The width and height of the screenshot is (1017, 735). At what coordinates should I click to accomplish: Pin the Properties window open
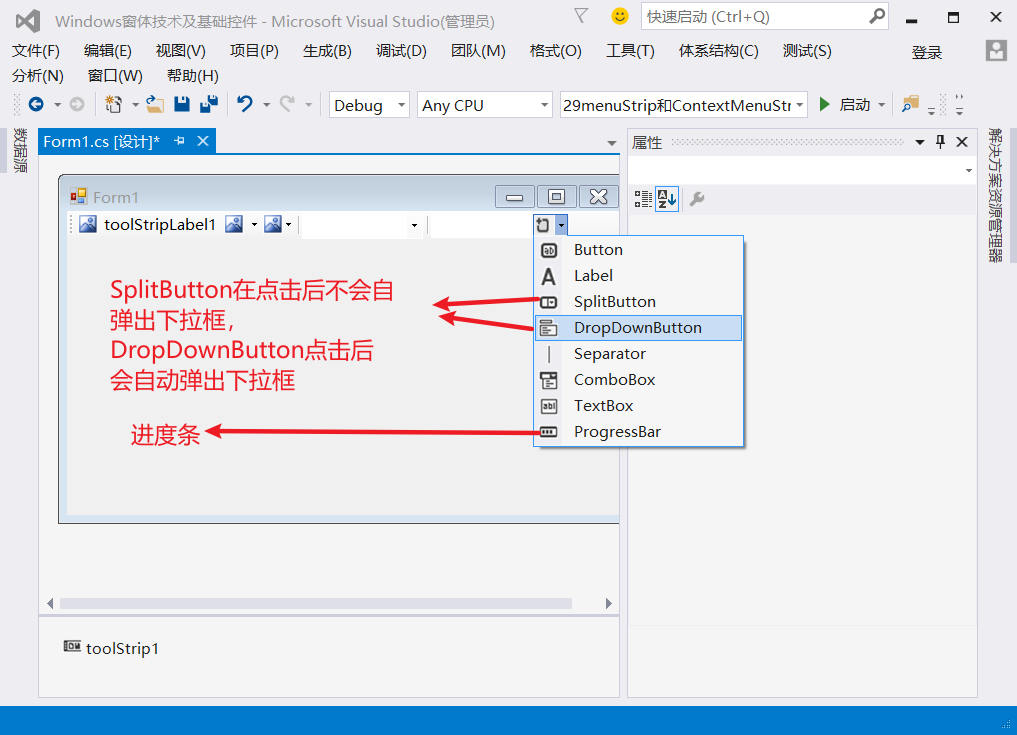tap(940, 142)
